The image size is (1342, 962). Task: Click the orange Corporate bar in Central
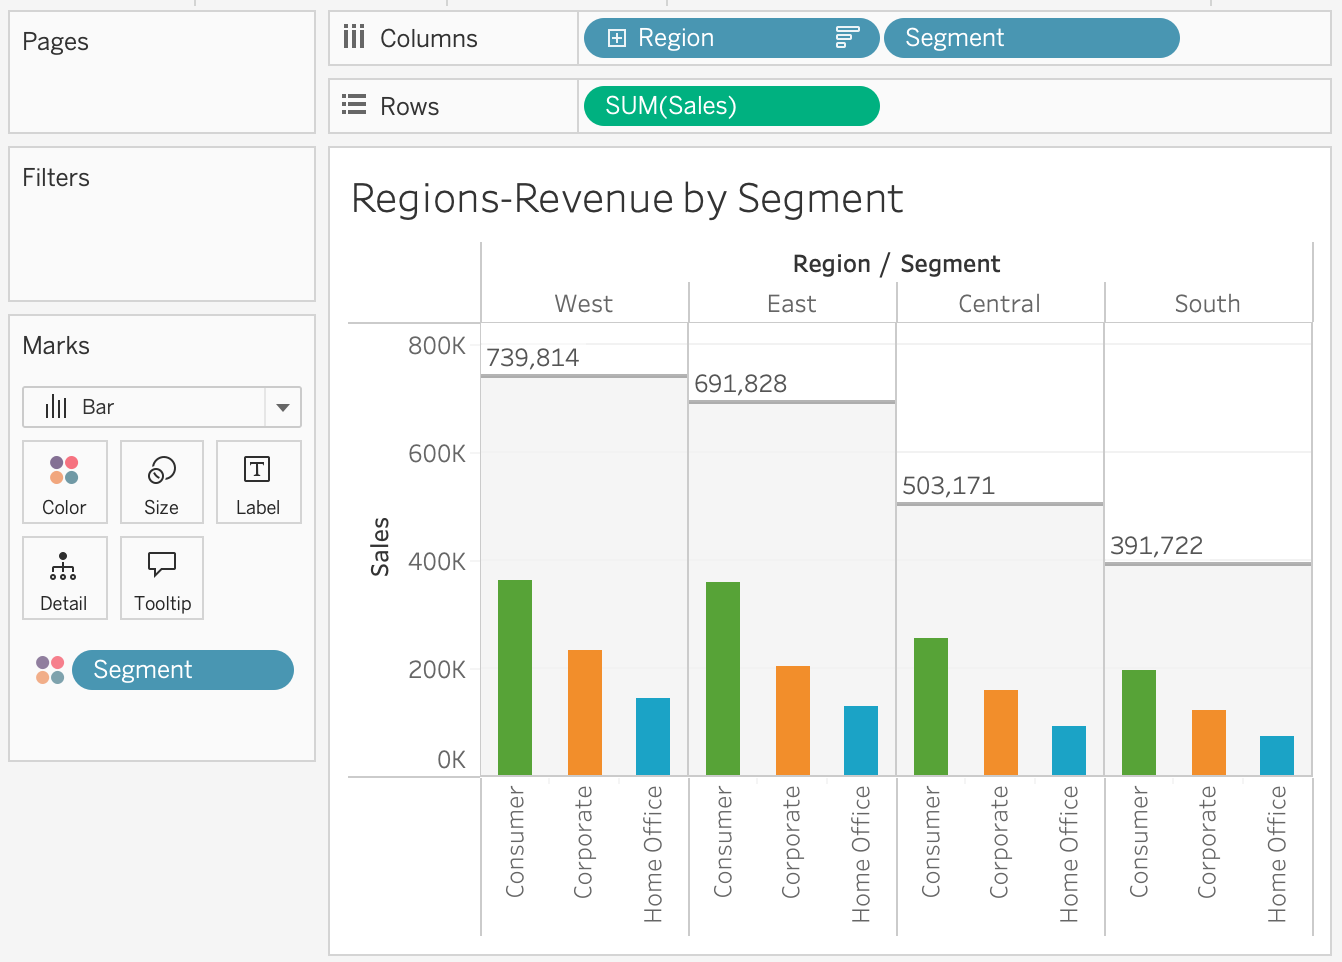click(x=1000, y=732)
